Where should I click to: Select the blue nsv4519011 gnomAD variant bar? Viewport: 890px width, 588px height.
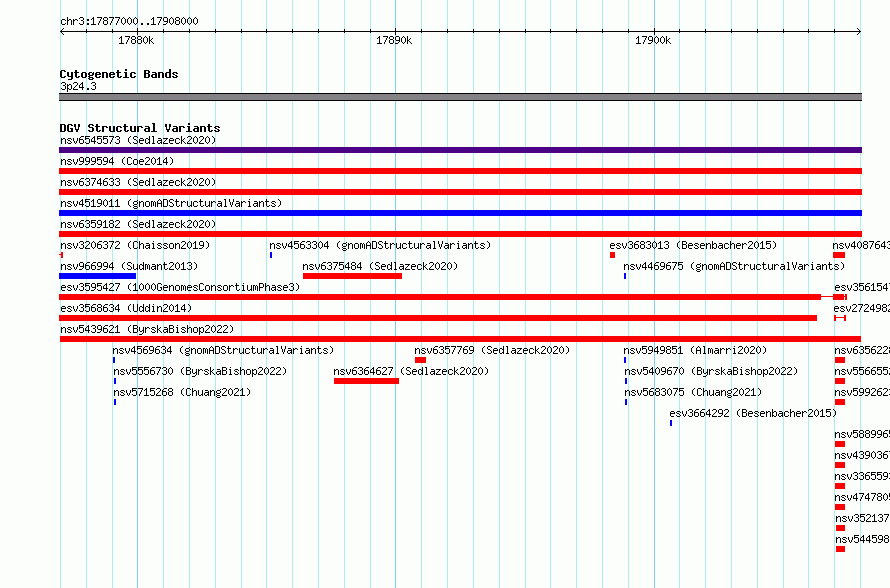[460, 213]
